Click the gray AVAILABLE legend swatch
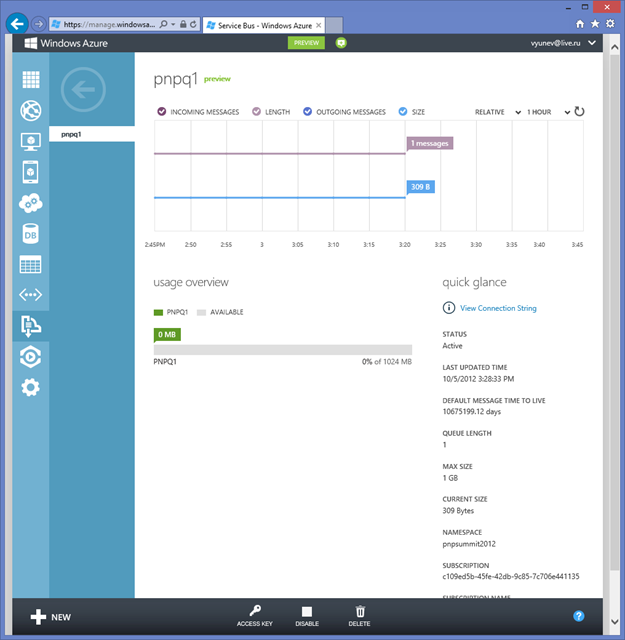 tap(201, 313)
